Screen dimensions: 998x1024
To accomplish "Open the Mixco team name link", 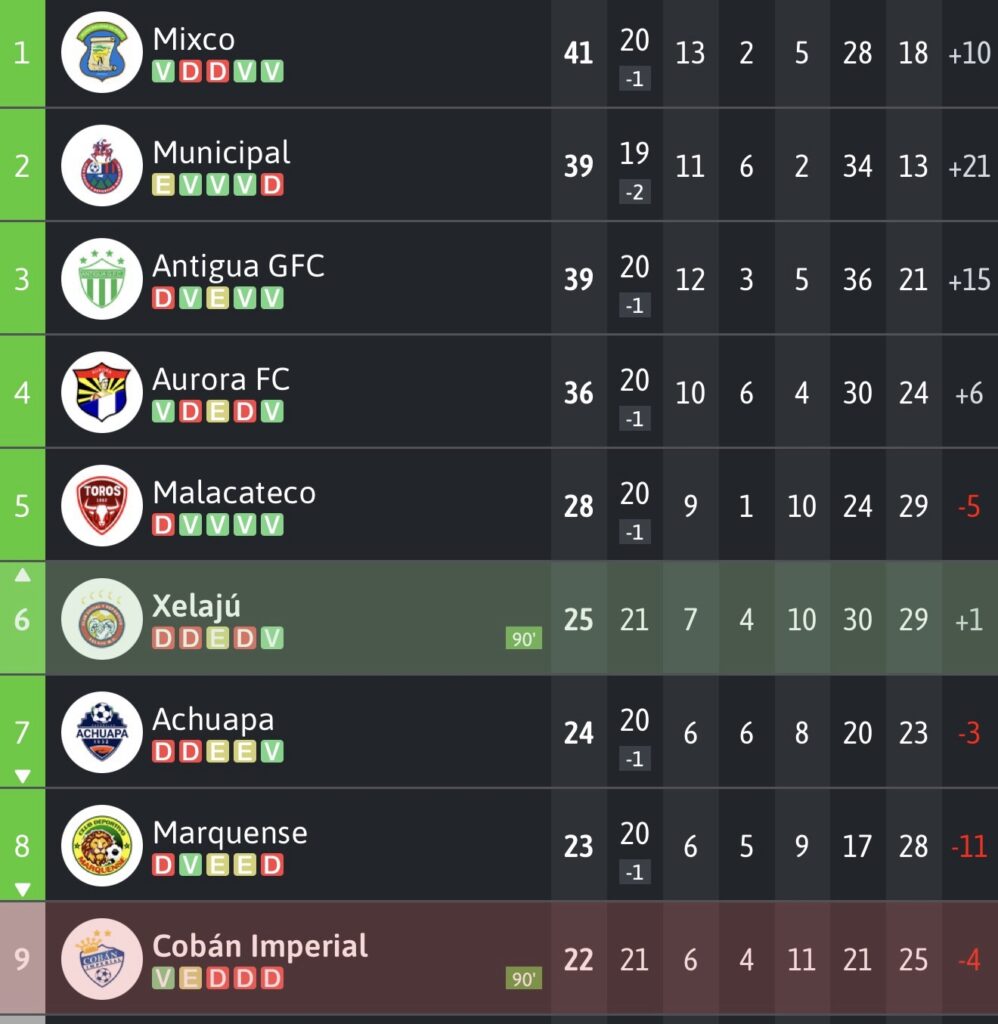I will (x=194, y=40).
